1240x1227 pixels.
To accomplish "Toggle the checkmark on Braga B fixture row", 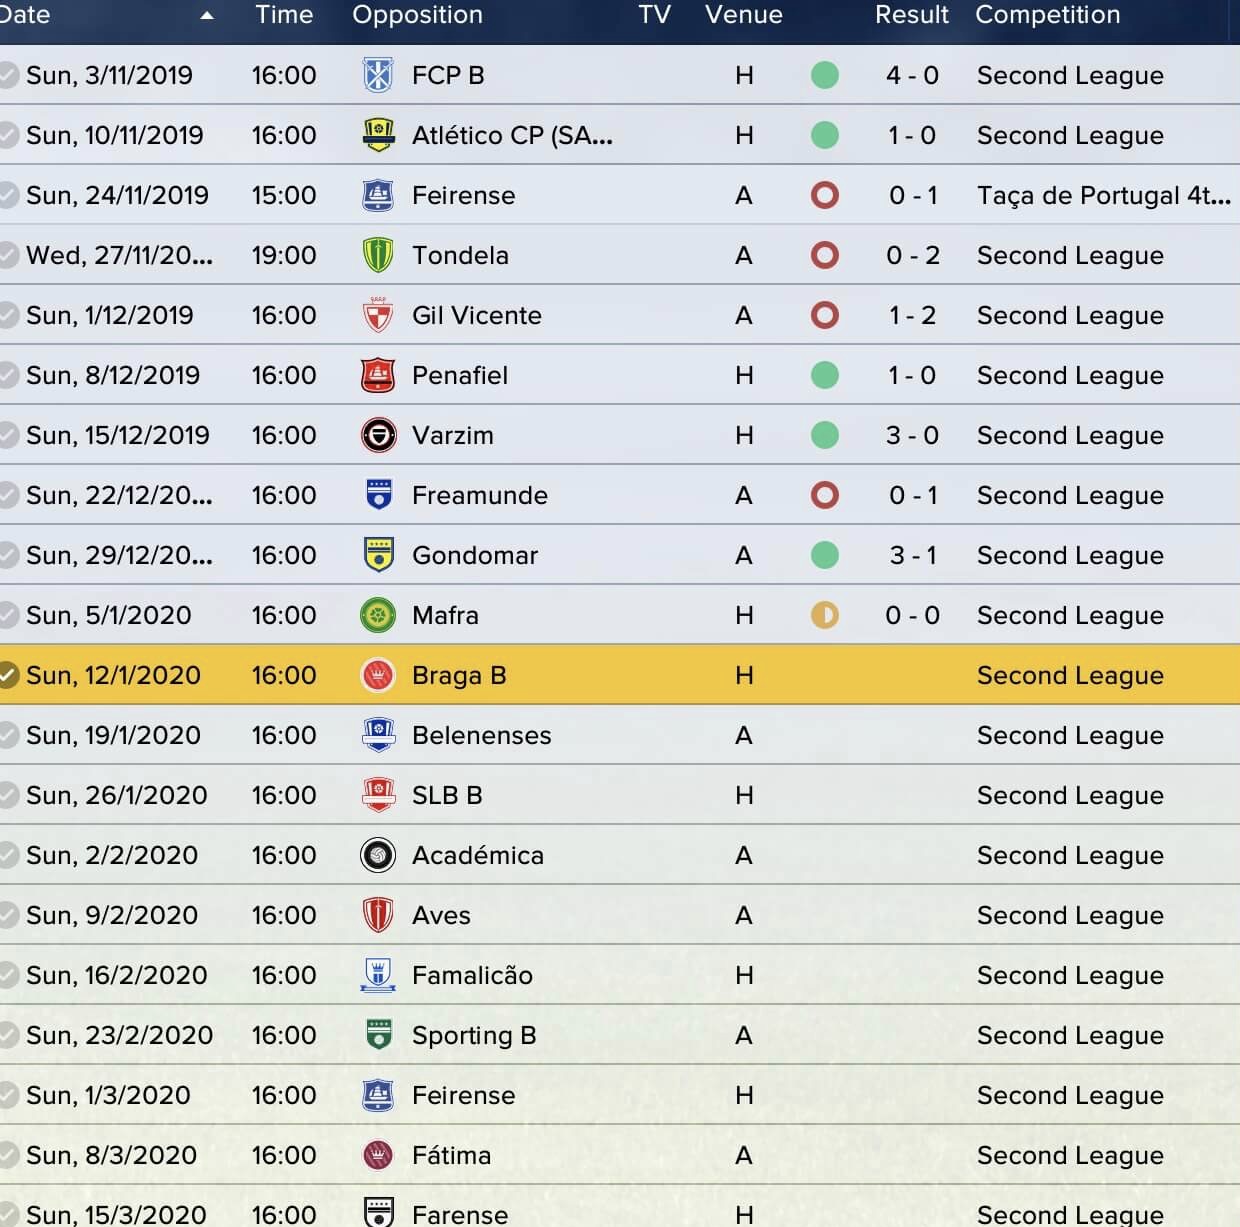I will pyautogui.click(x=8, y=675).
